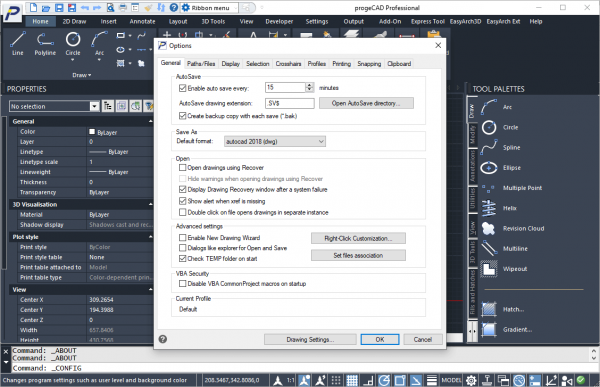This screenshot has height=387, width=600.
Task: Choose Helix in Tool Palettes
Action: [499, 208]
